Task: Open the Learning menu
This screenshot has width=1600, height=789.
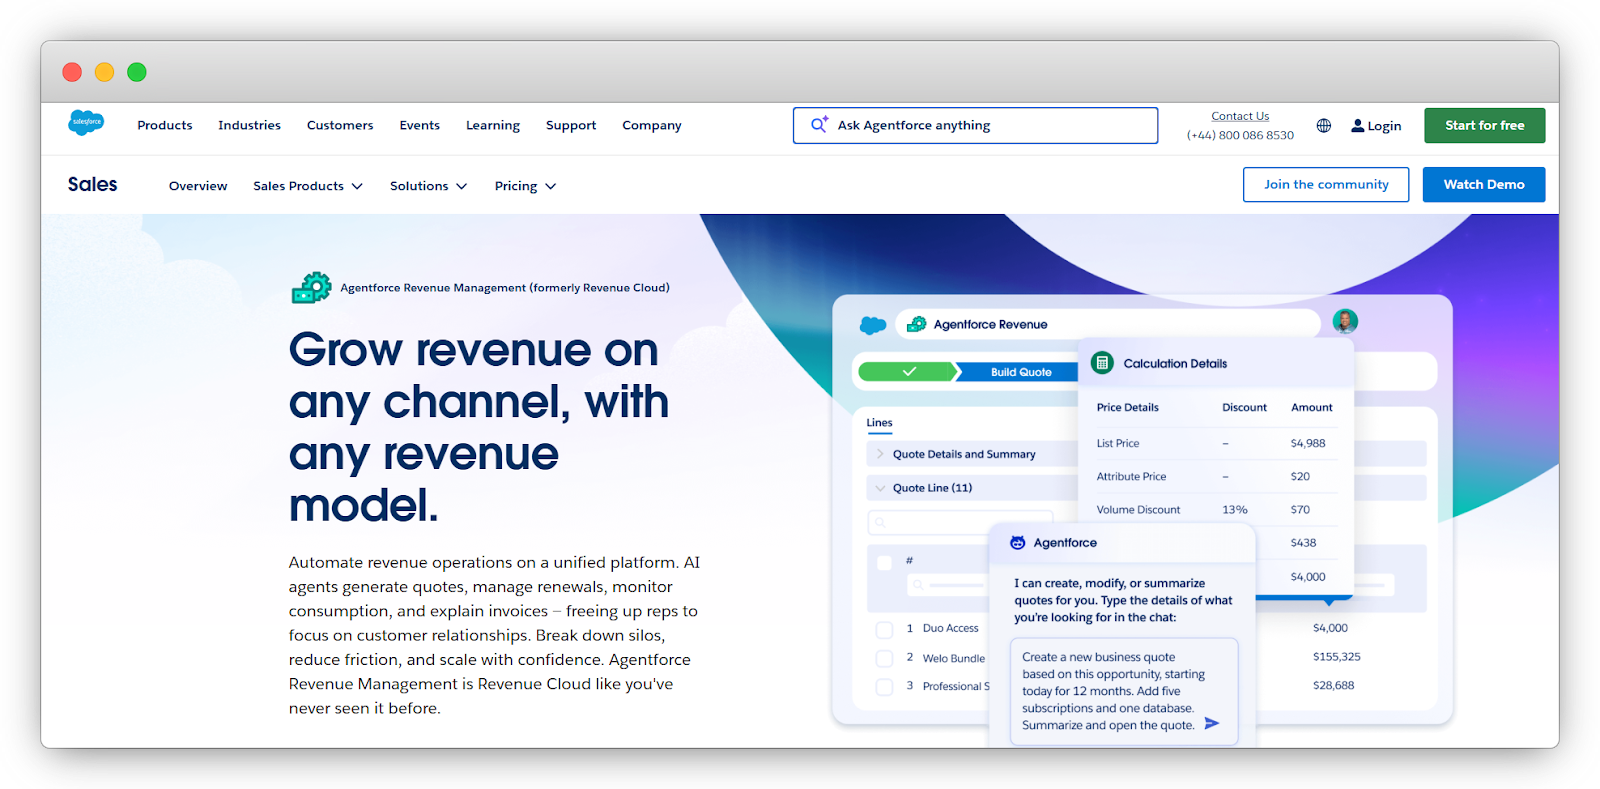Action: click(493, 125)
